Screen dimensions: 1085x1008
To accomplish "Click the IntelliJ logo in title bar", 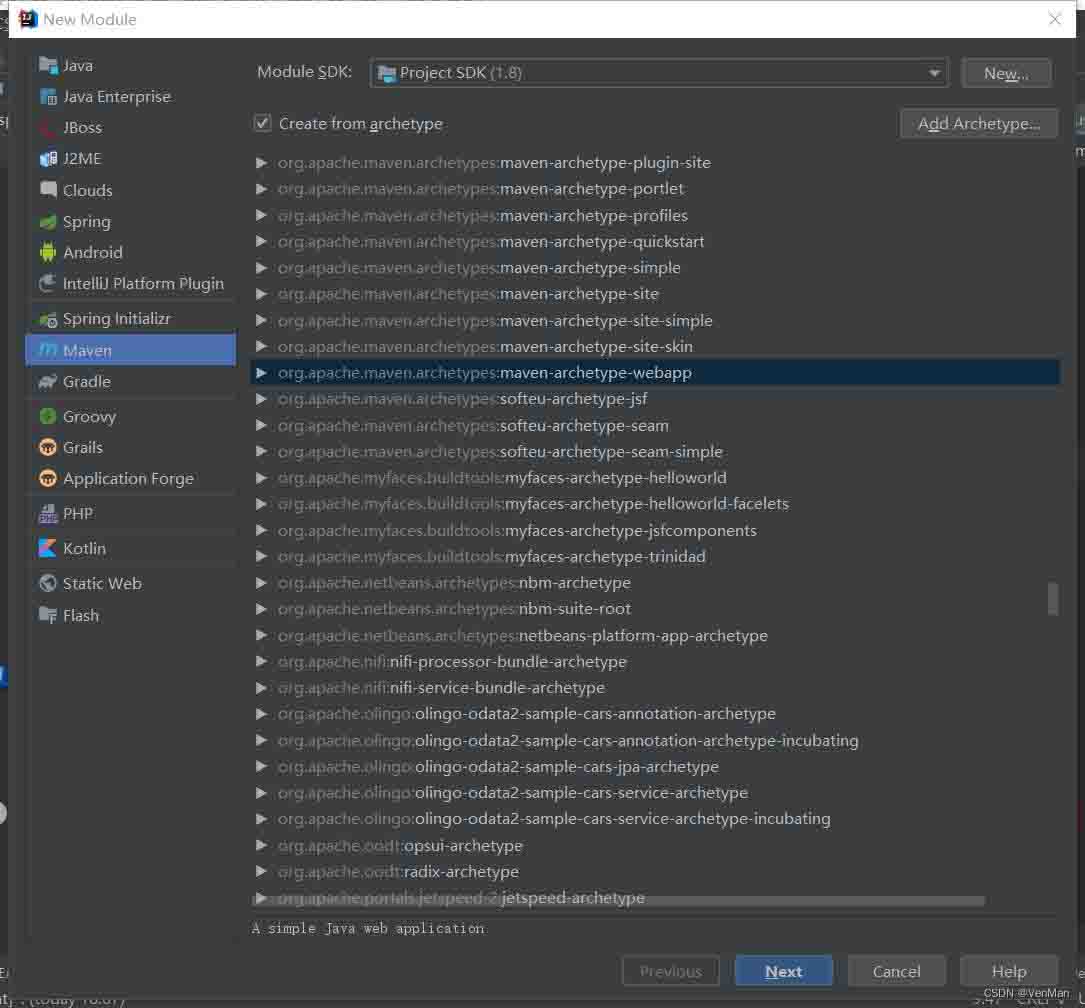I will pyautogui.click(x=28, y=19).
